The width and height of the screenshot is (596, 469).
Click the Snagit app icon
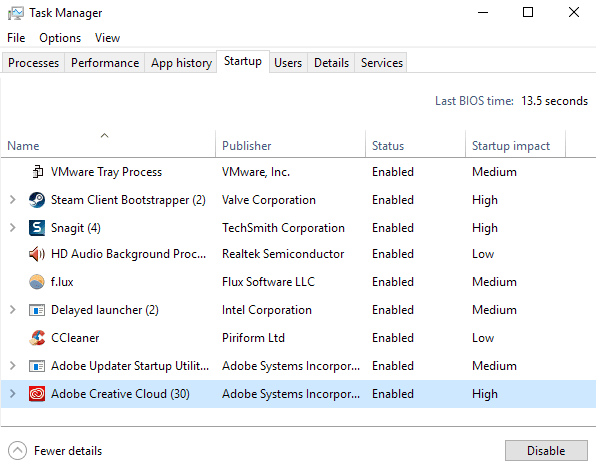37,228
